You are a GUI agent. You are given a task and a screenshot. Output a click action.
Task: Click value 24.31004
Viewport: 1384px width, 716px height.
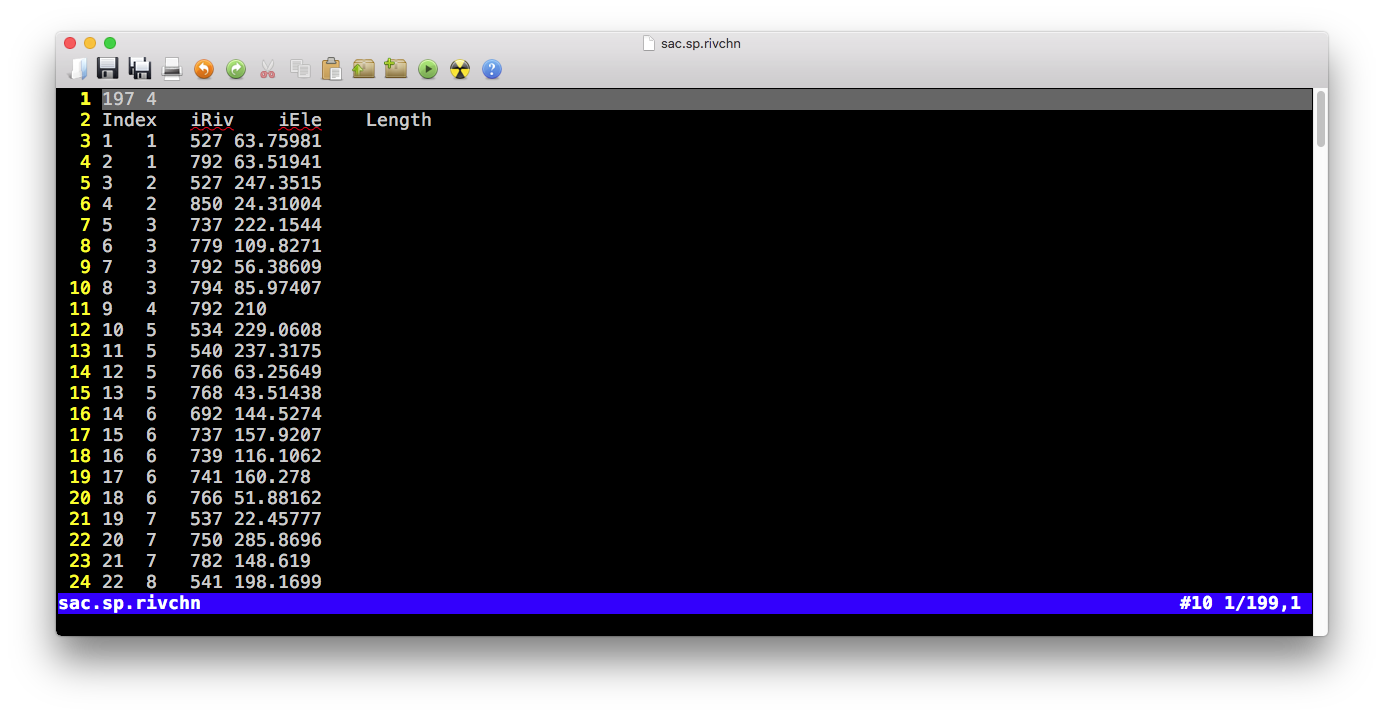point(278,204)
